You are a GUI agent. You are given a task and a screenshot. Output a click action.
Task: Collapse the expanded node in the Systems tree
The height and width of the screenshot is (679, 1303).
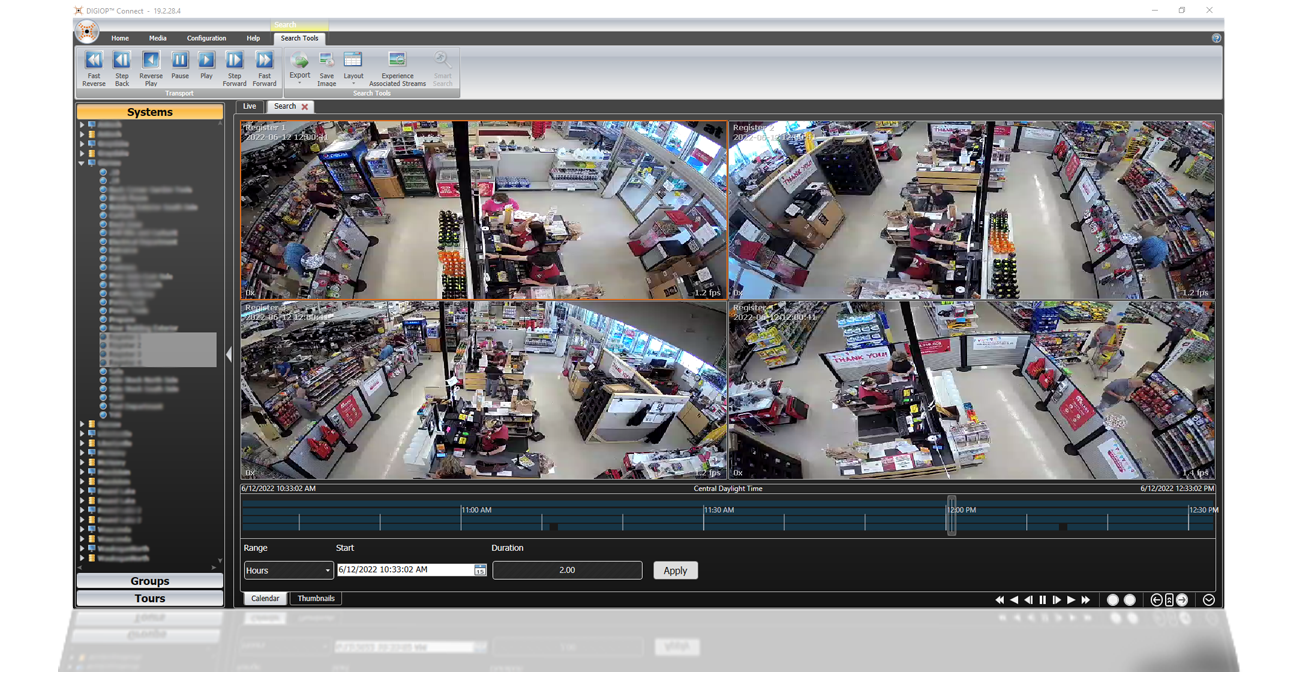tap(82, 162)
